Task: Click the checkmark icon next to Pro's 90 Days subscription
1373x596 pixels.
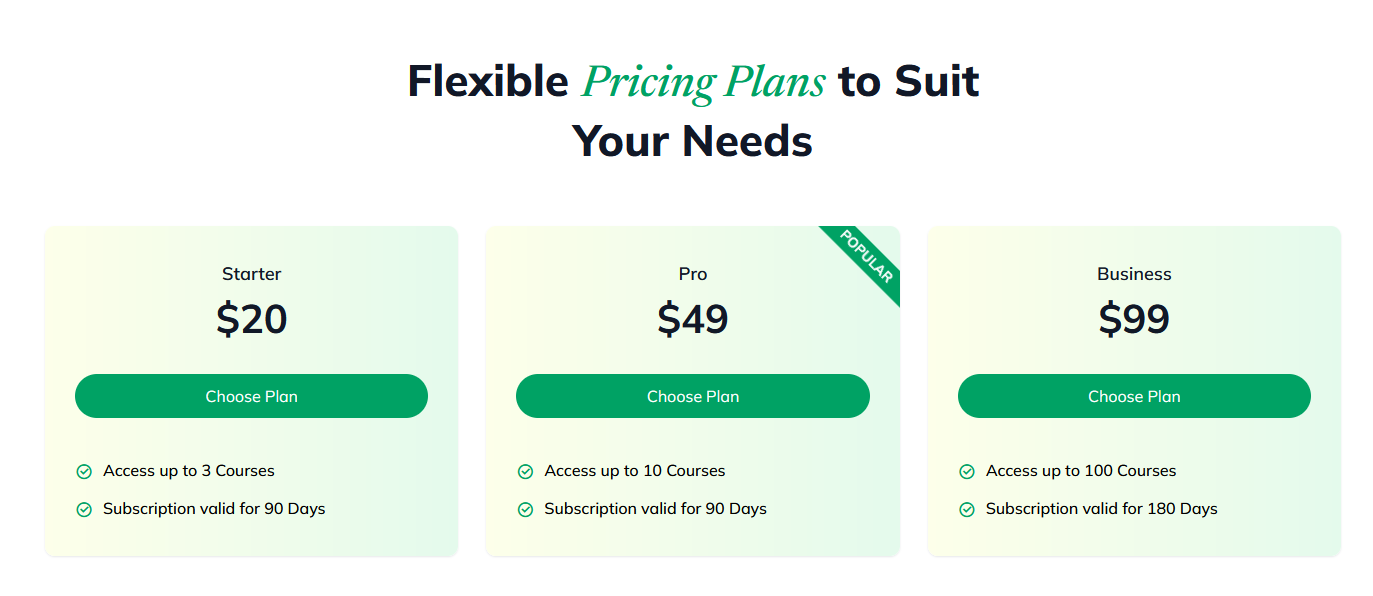Action: [x=525, y=510]
